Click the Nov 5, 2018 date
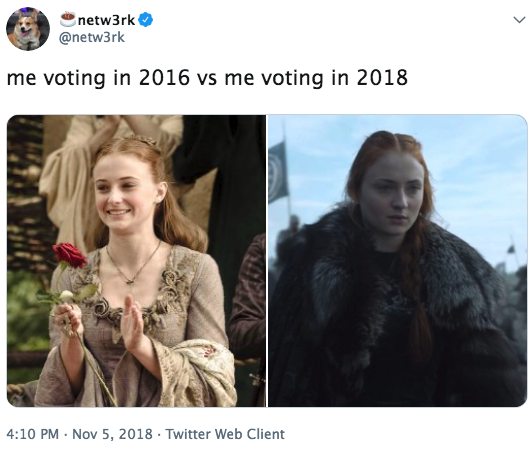Viewport: 532px width, 452px height. 112,434
